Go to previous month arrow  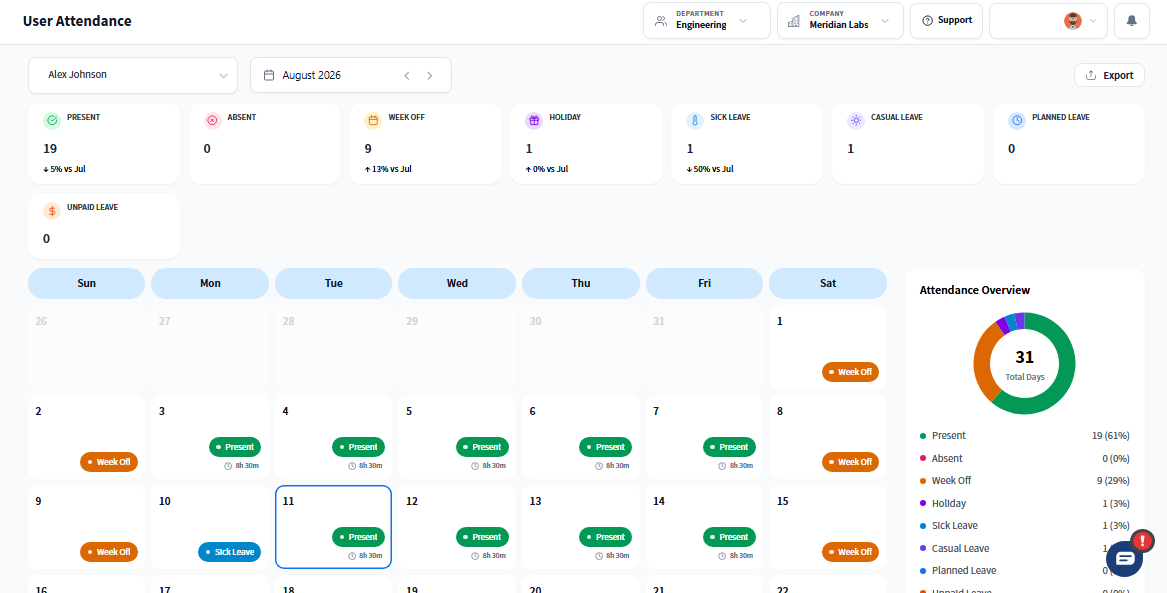407,75
